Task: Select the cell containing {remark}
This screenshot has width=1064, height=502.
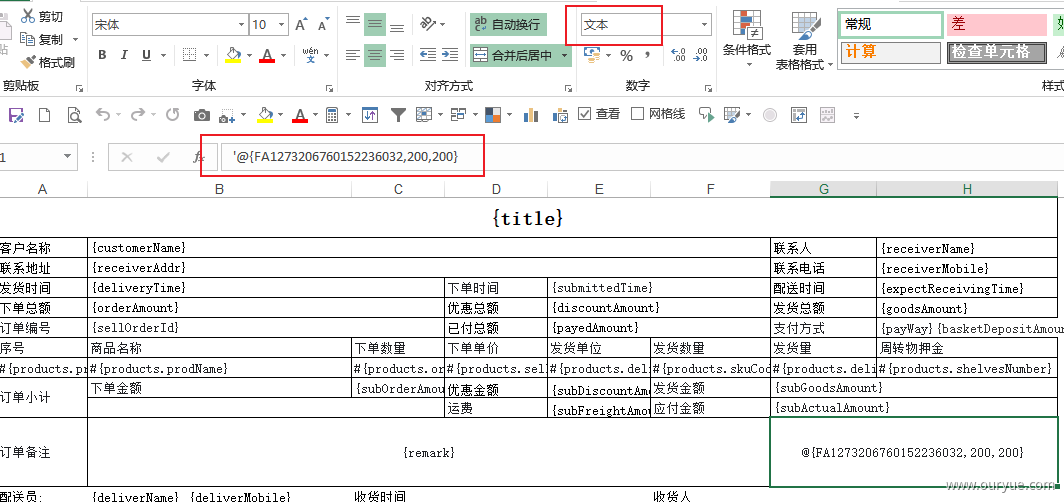Action: 429,452
